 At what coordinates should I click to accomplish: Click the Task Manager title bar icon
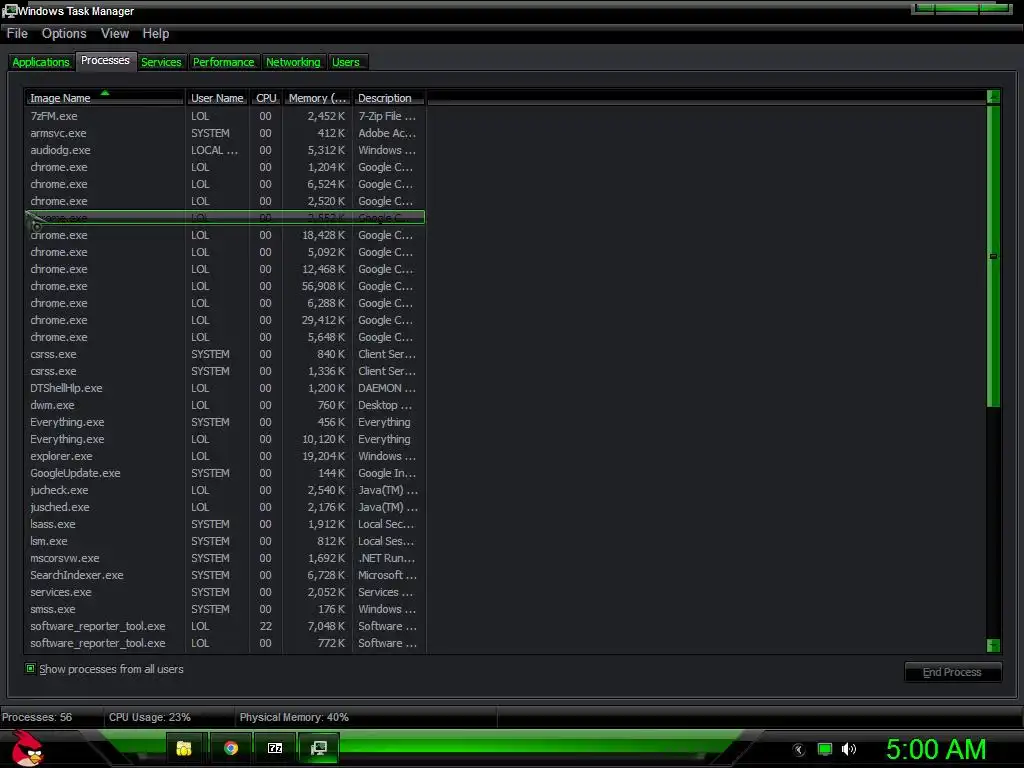(x=9, y=11)
